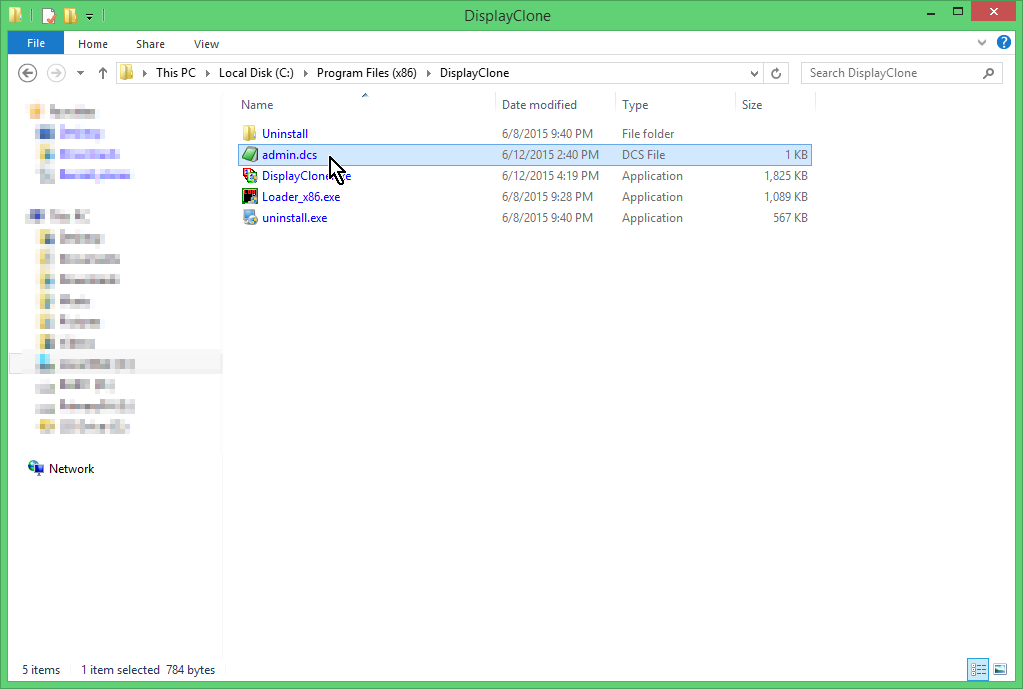
Task: Click the folder icon in the address bar
Action: [x=127, y=72]
